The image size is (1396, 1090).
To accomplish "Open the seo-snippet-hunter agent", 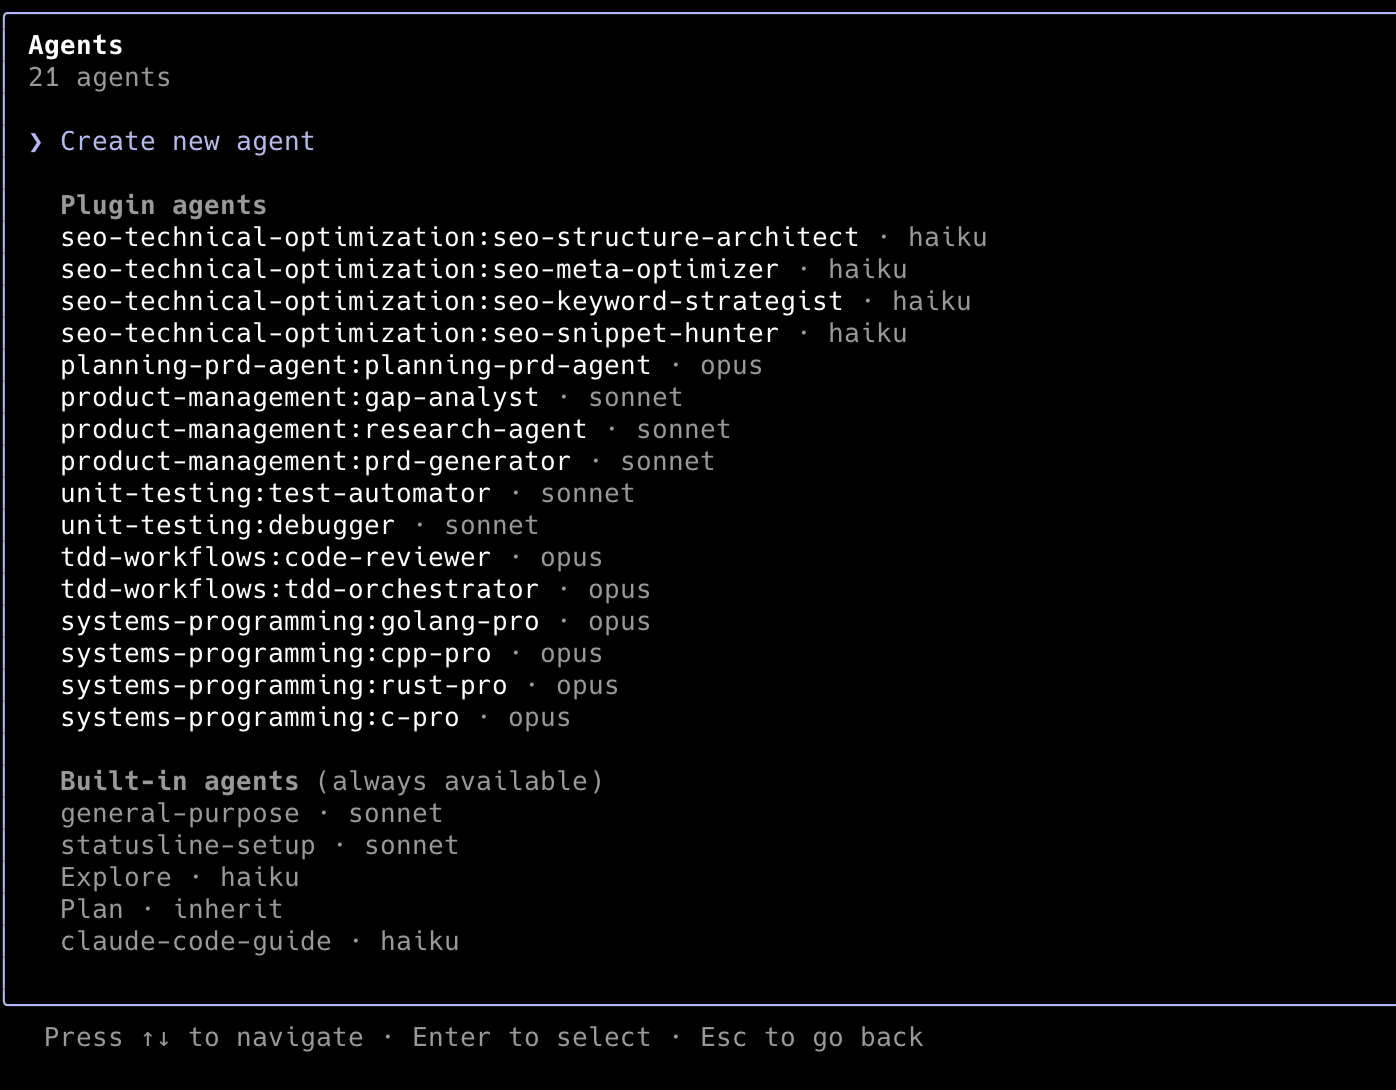I will coord(419,334).
